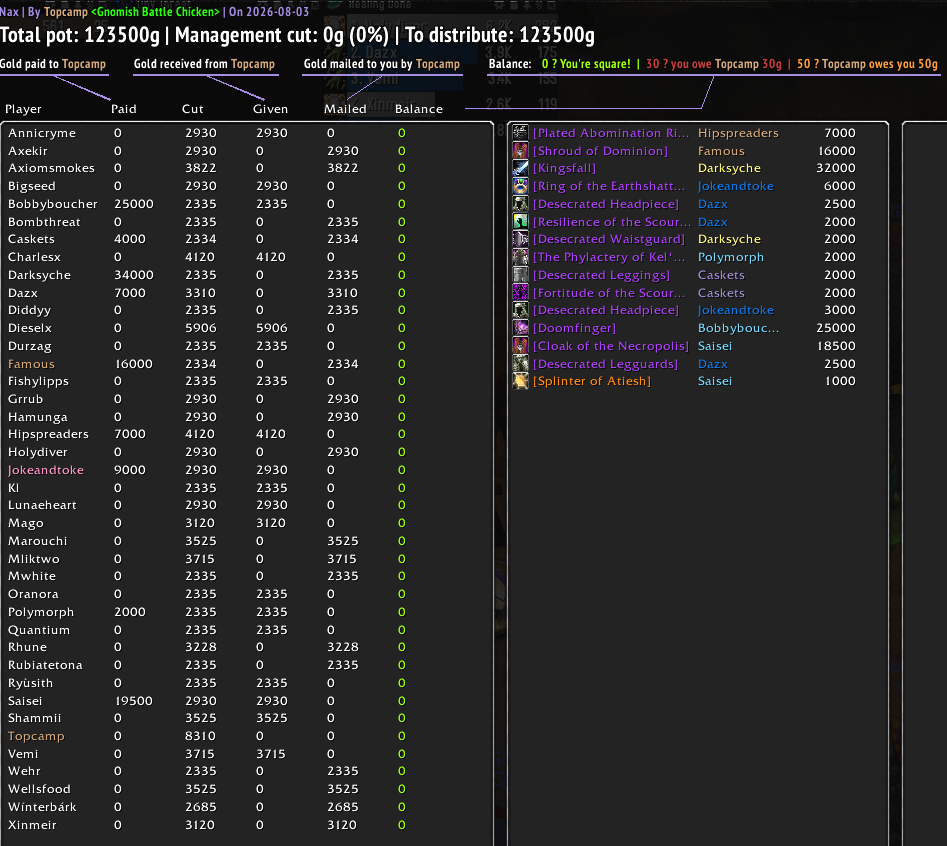947x846 pixels.
Task: Select the Darksyche player name in player list
Action: tap(39, 275)
